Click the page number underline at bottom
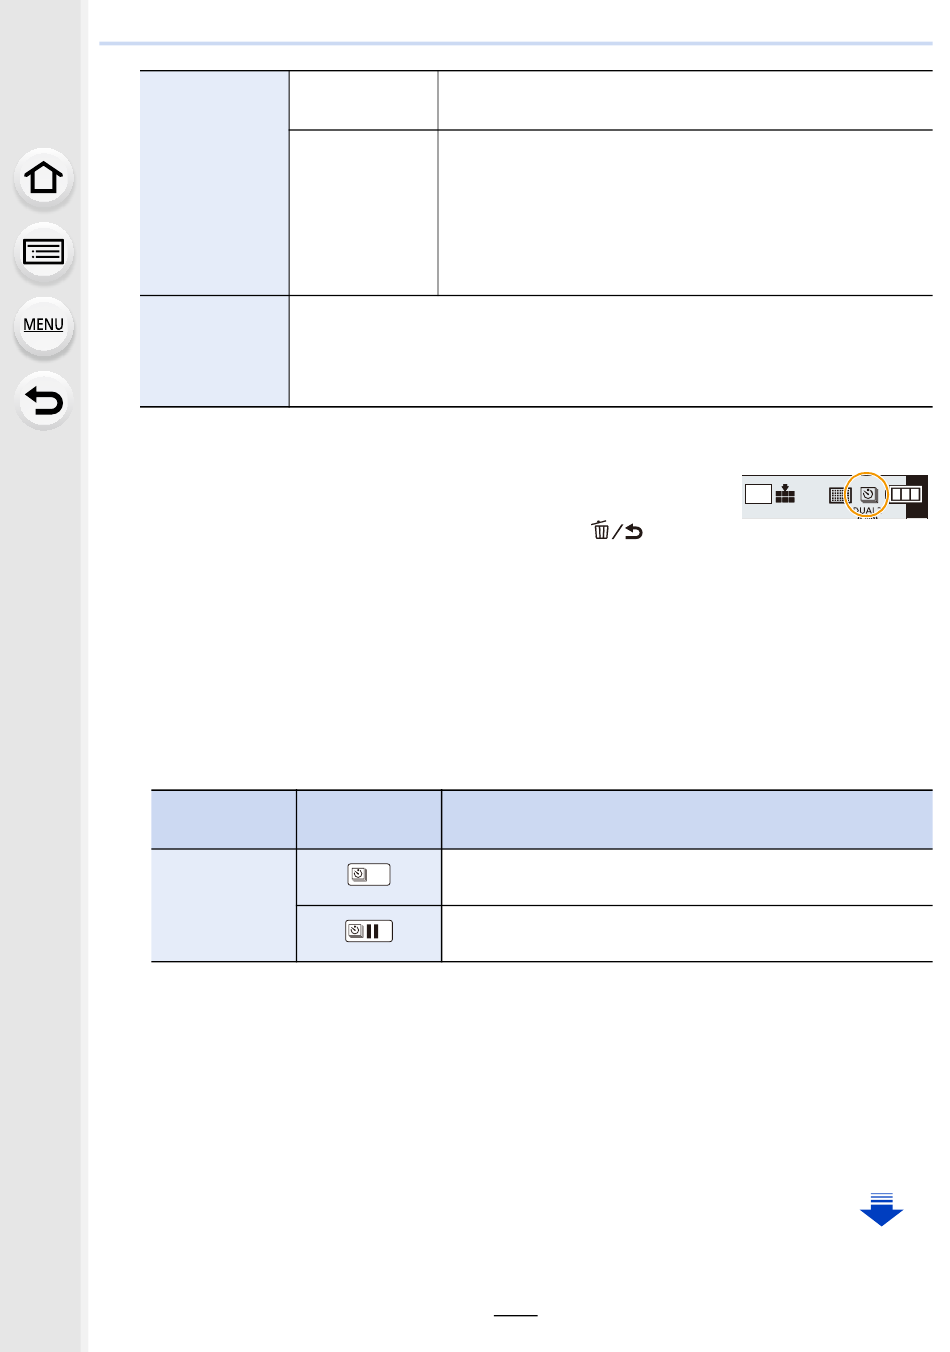950x1352 pixels. [516, 1316]
